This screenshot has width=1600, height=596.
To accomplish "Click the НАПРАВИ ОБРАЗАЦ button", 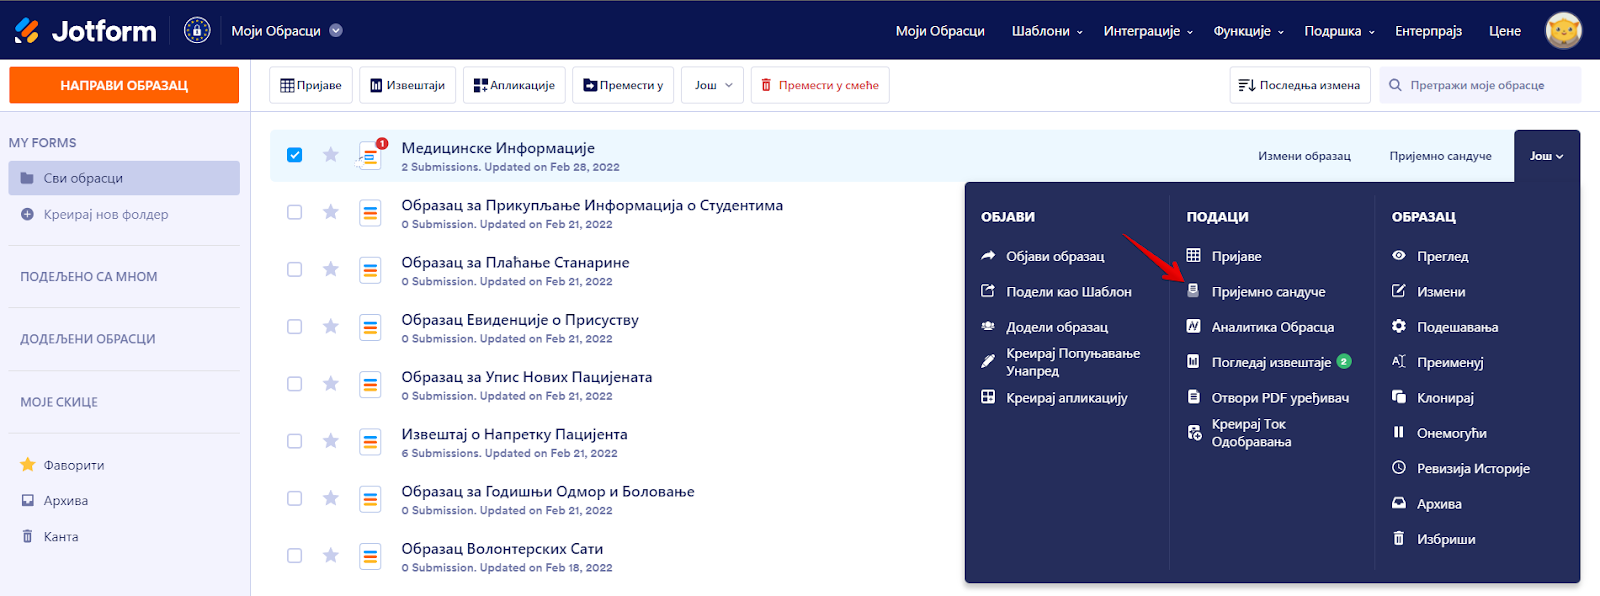I will pyautogui.click(x=124, y=85).
